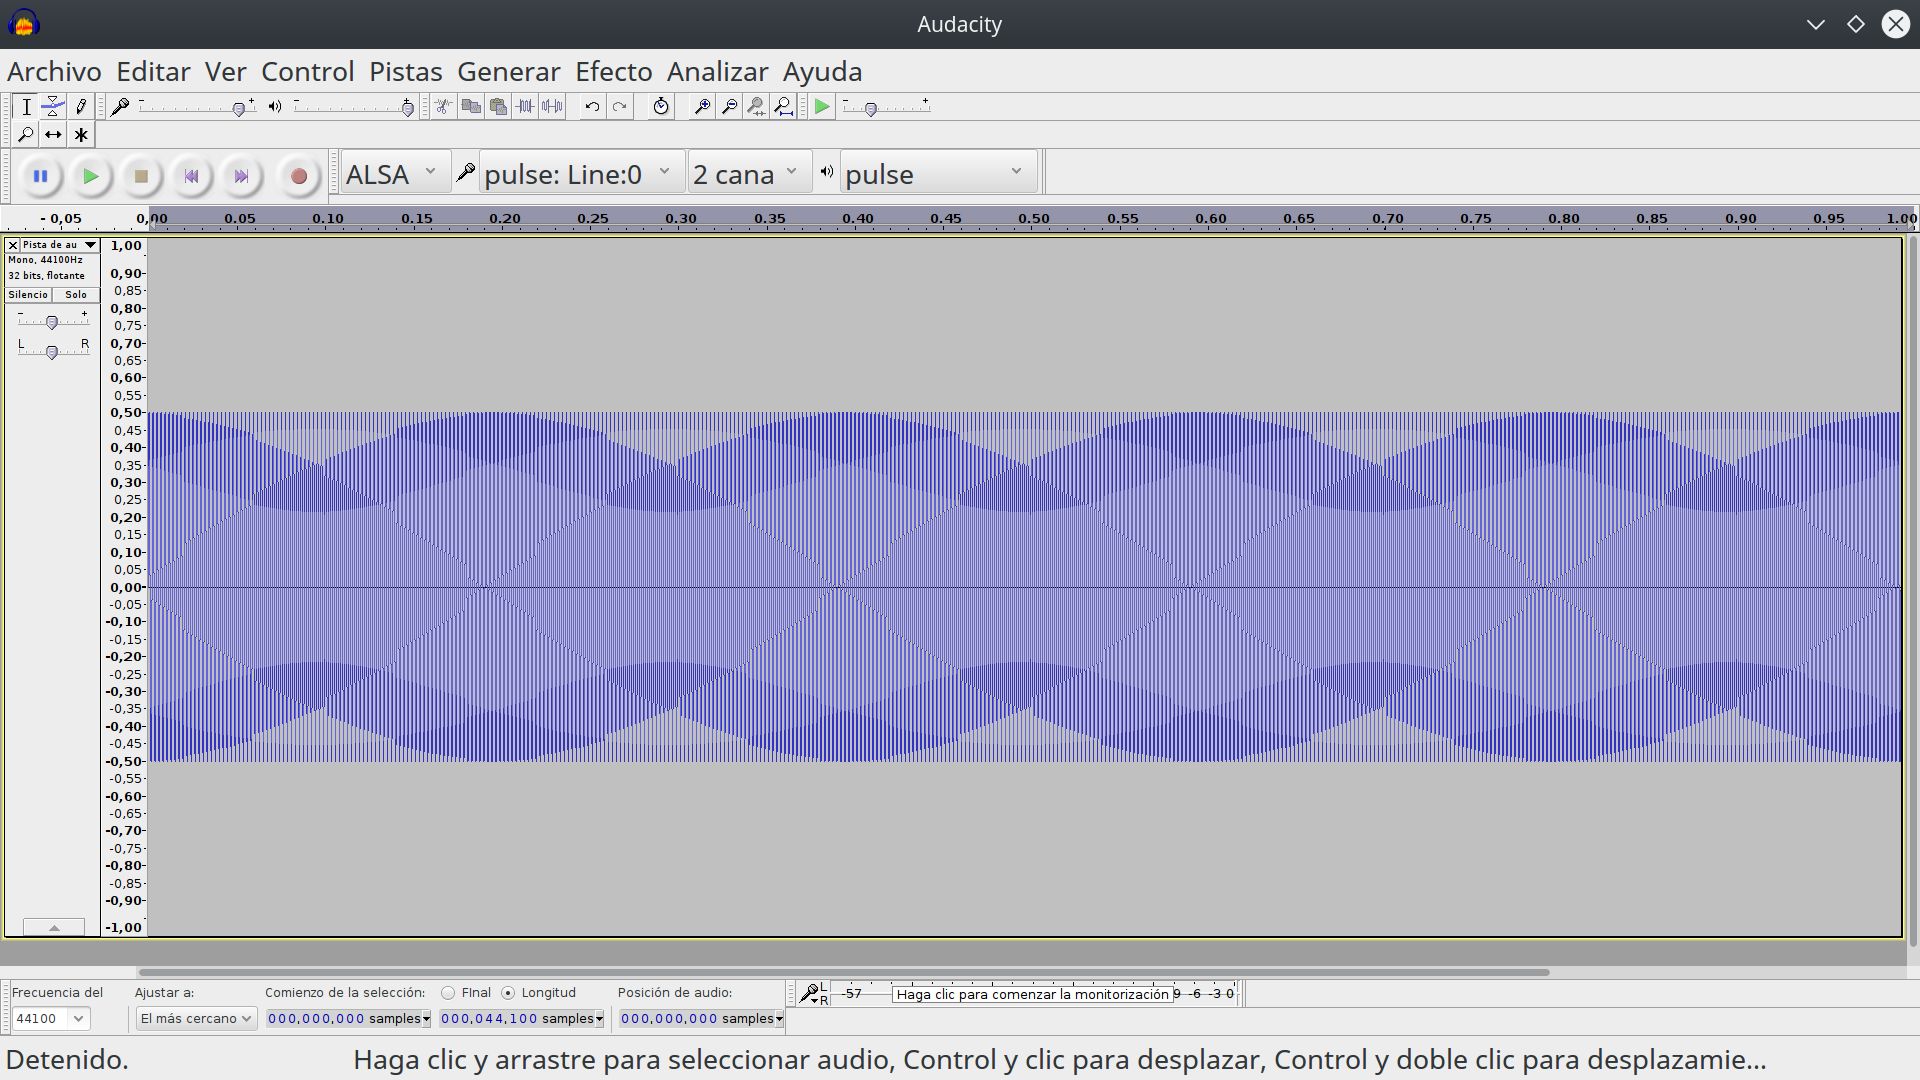This screenshot has width=1920, height=1080.
Task: Toggle Solo on the track
Action: click(76, 295)
